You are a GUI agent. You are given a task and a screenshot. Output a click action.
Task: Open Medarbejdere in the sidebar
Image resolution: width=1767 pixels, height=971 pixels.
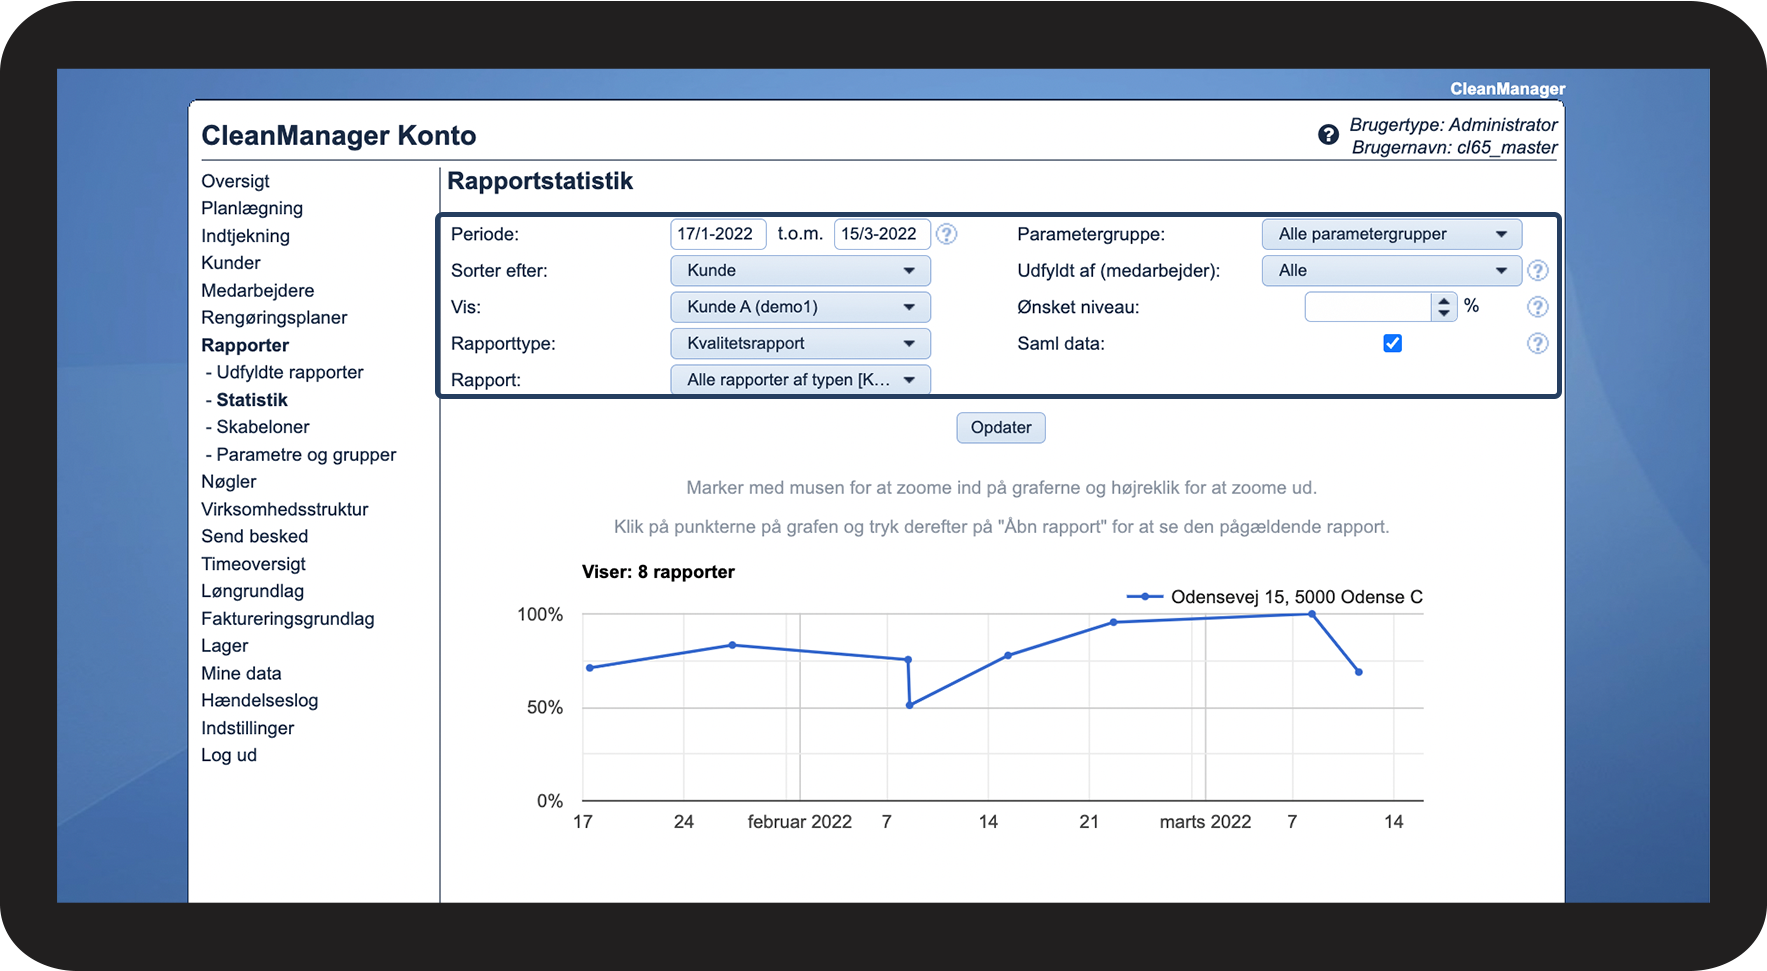[258, 291]
